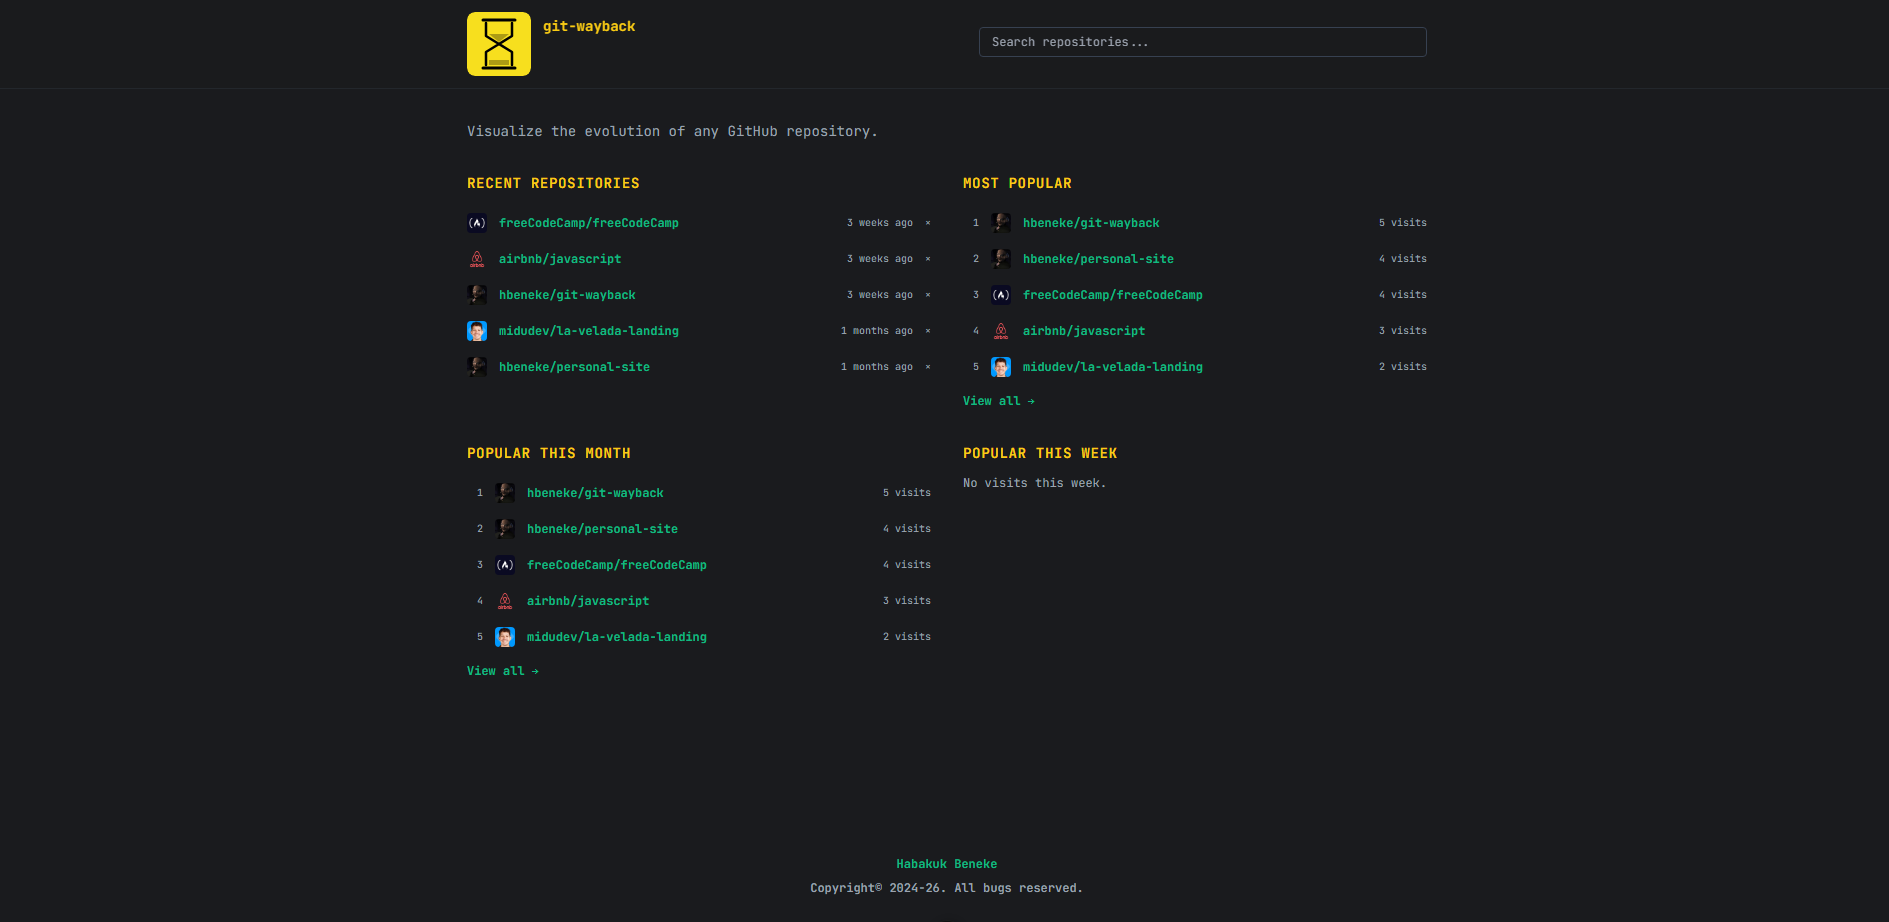Click the 'Visualize the evolution' tagline
Image resolution: width=1889 pixels, height=922 pixels.
[672, 131]
